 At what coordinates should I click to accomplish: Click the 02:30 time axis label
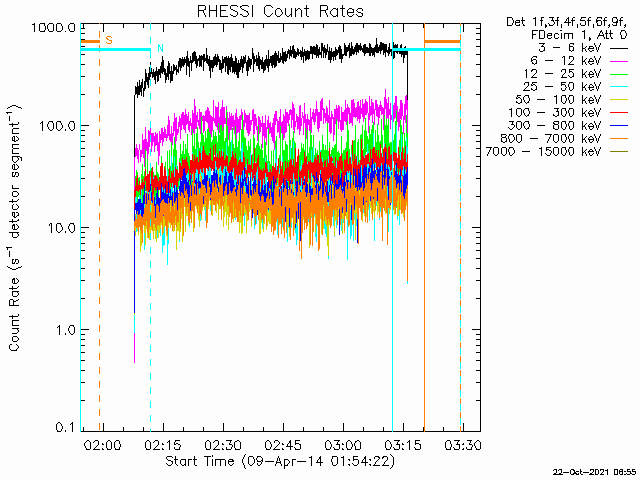pyautogui.click(x=223, y=445)
